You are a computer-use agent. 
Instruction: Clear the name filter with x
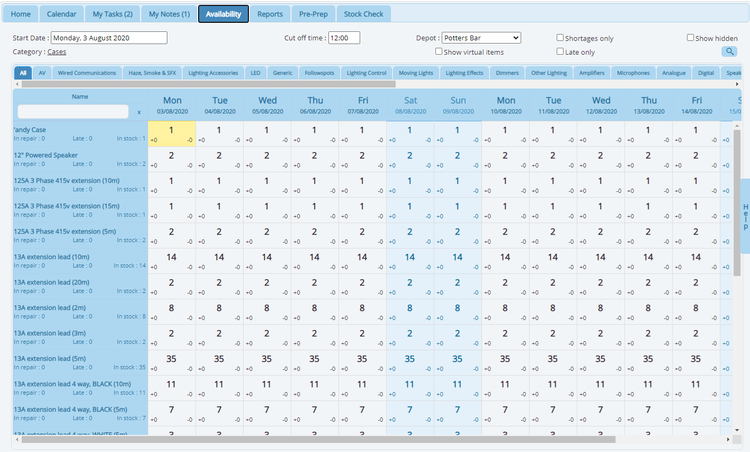click(x=139, y=112)
